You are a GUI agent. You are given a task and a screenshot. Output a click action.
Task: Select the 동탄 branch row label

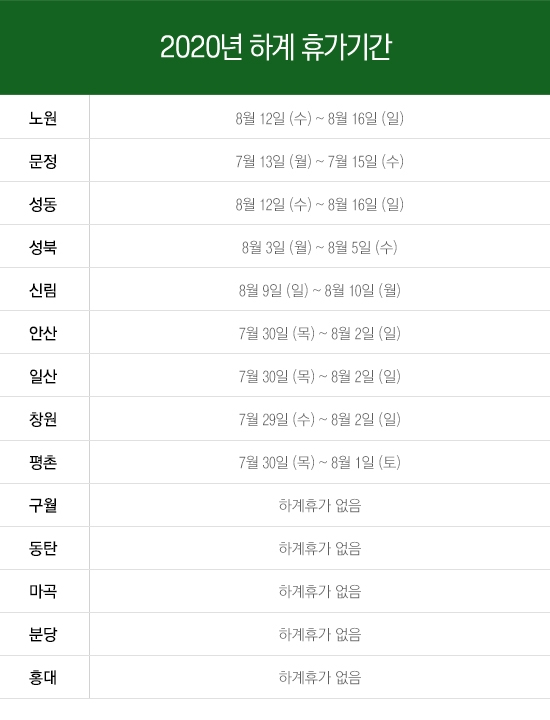click(43, 548)
